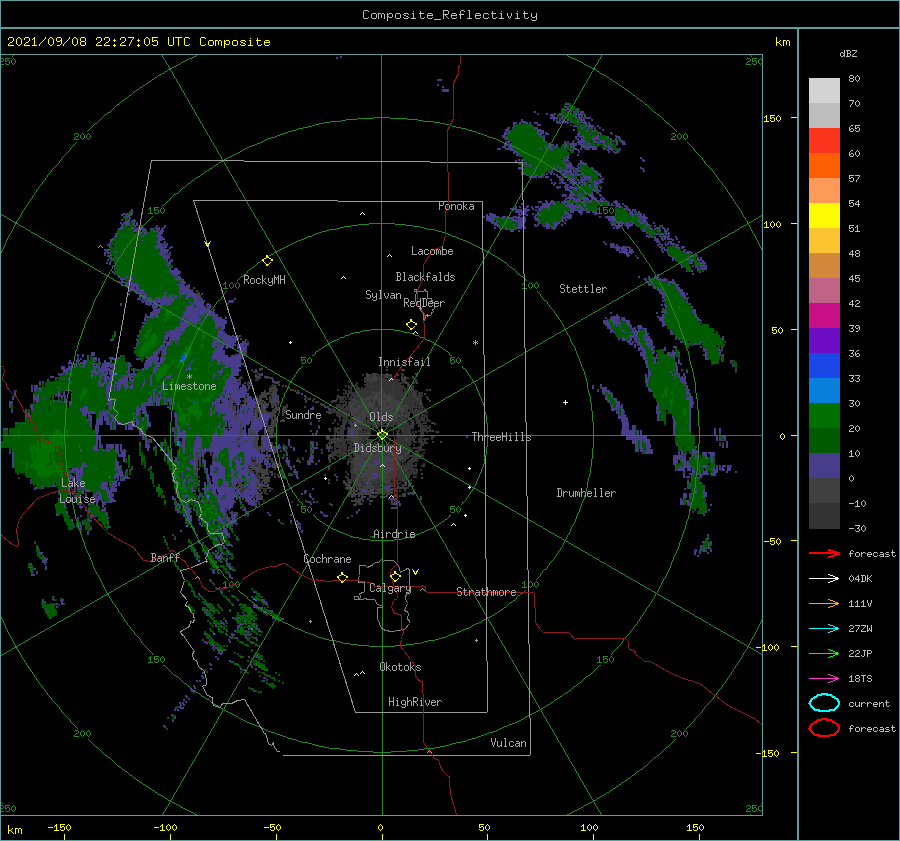900x841 pixels.
Task: Click the cyan 27ZW arrow legend icon
Action: (x=824, y=628)
